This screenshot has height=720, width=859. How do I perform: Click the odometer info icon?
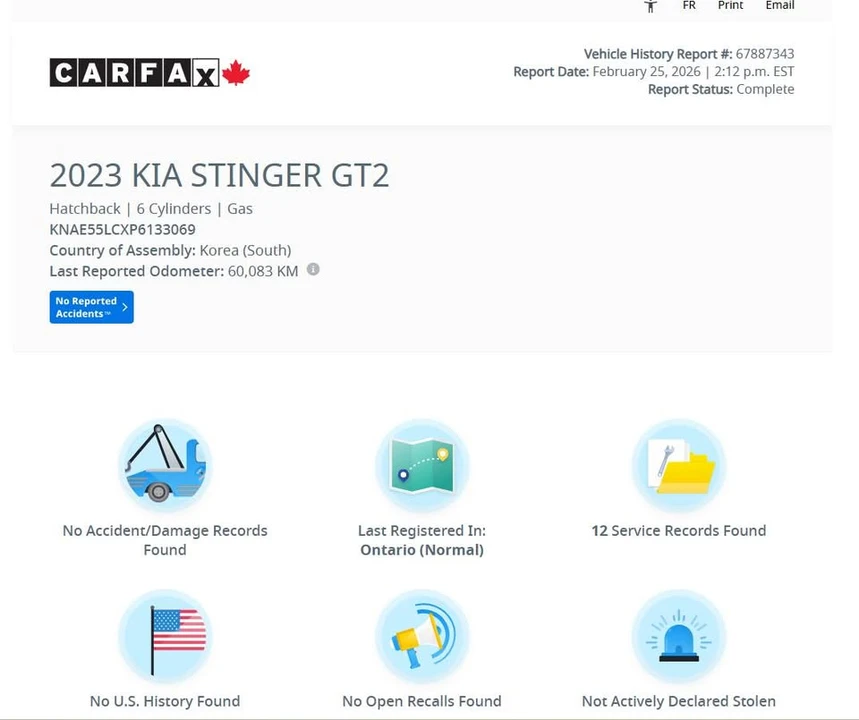313,270
